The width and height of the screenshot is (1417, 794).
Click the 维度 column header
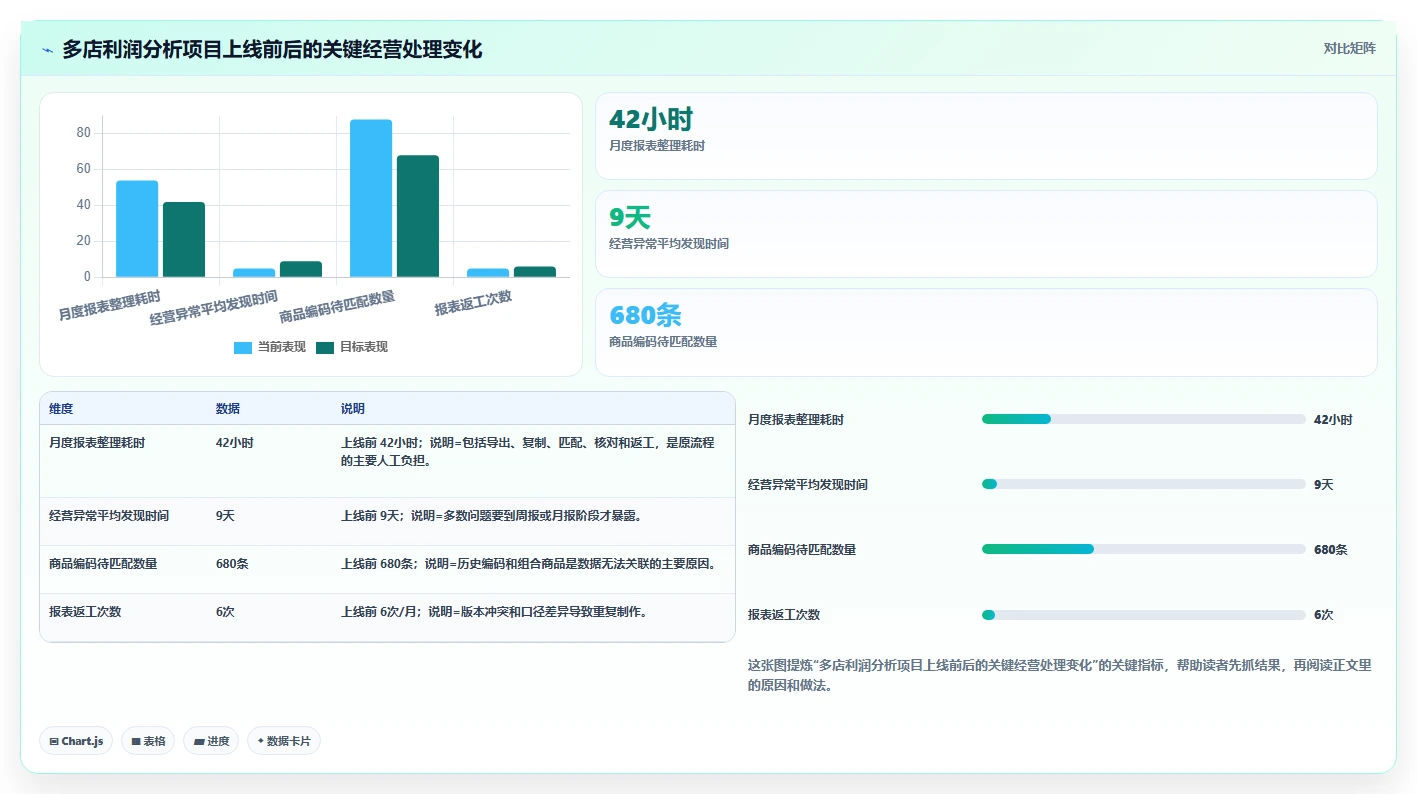61,409
